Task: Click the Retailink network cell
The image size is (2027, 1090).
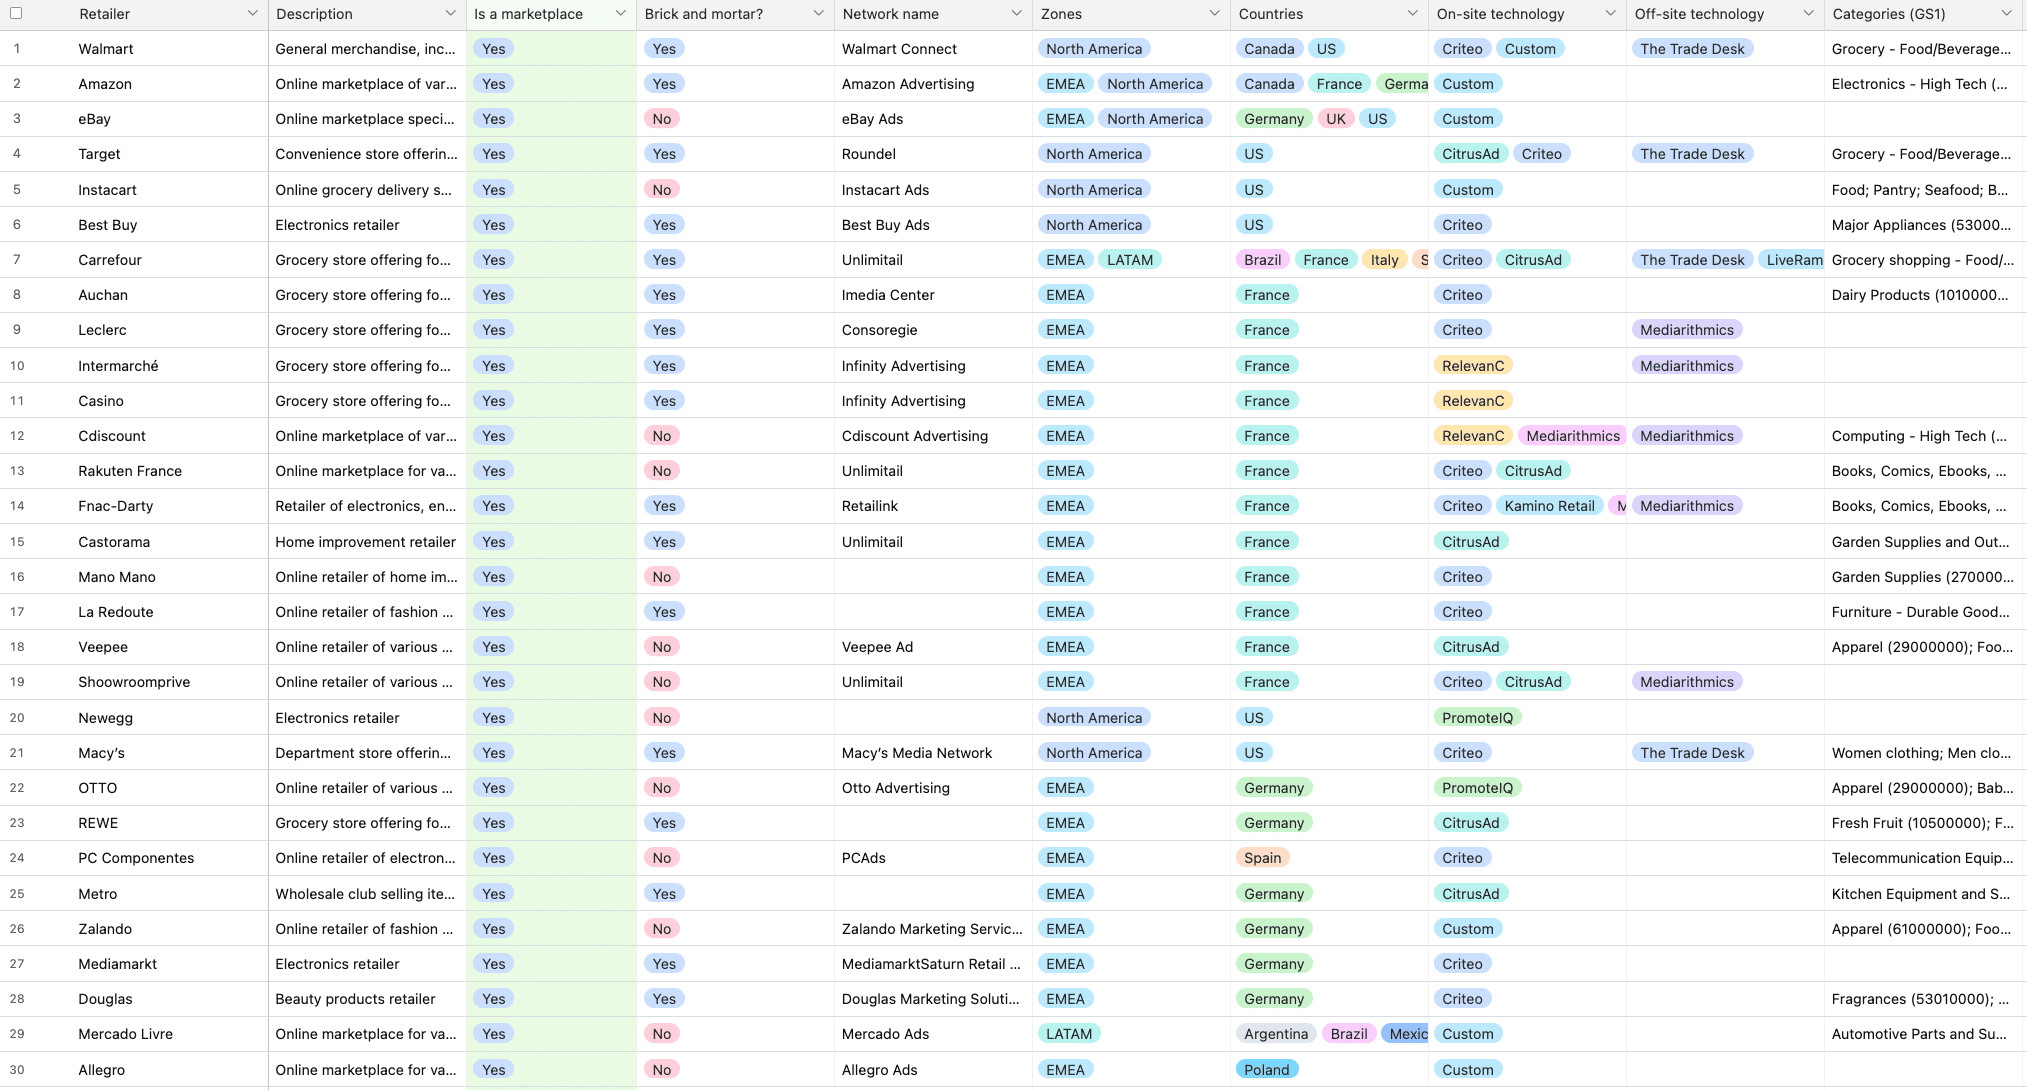Action: 933,506
